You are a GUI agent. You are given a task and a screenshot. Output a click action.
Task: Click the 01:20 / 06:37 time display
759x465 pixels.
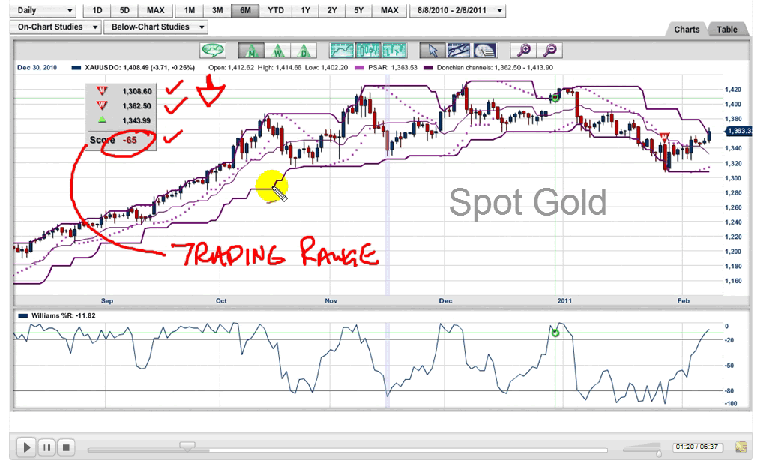click(x=697, y=447)
